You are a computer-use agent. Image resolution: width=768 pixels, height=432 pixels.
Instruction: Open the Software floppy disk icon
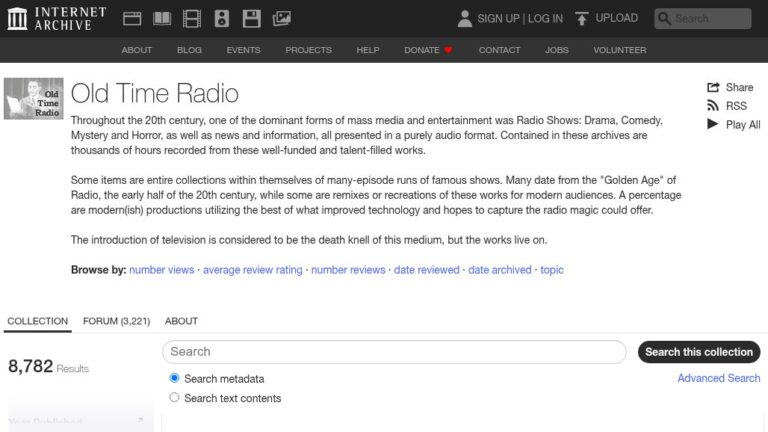tap(252, 18)
